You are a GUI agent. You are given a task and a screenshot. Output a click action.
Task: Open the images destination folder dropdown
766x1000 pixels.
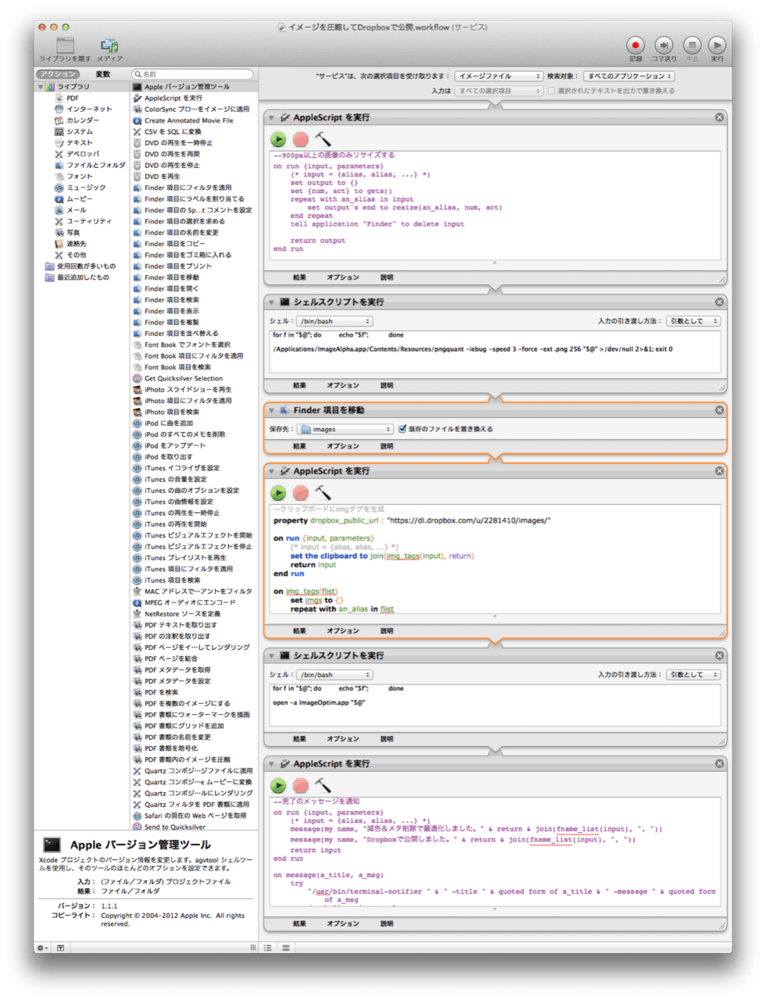coord(346,429)
